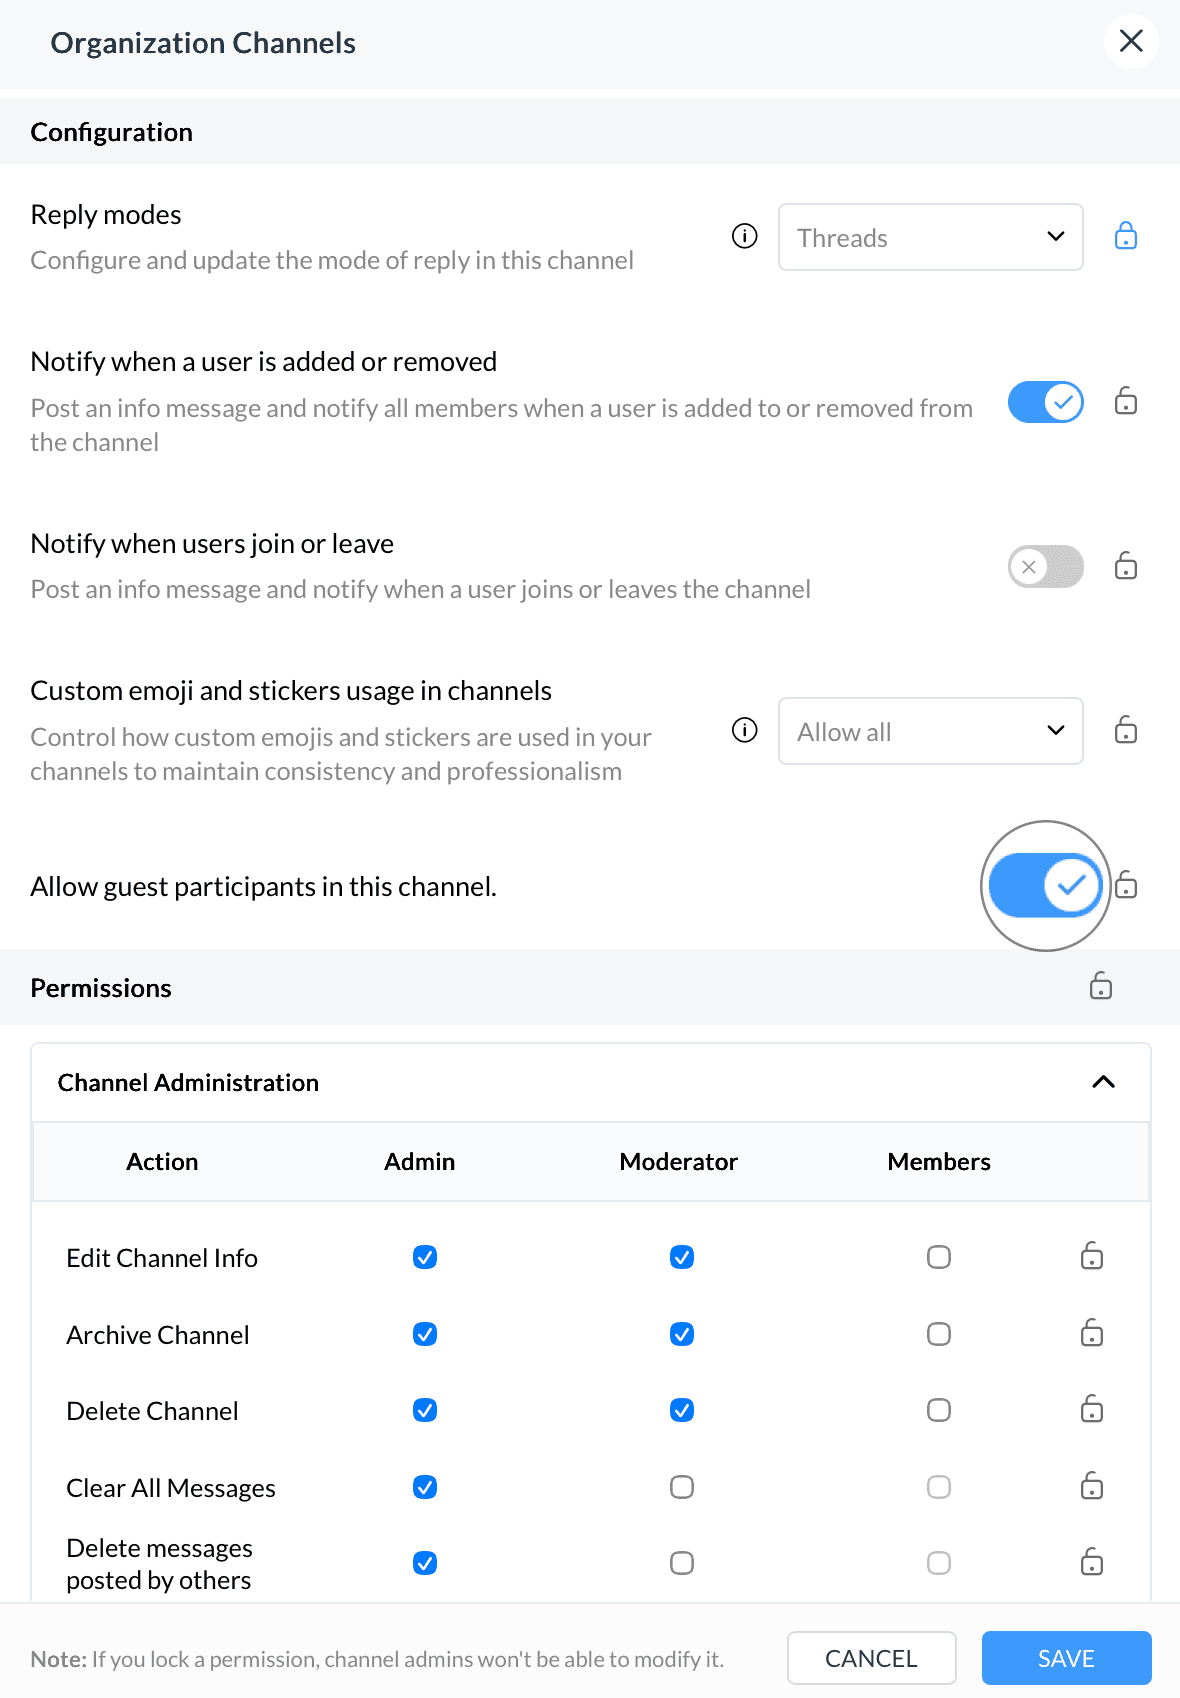Check Members box for Edit Channel Info
This screenshot has width=1180, height=1698.
(x=939, y=1257)
